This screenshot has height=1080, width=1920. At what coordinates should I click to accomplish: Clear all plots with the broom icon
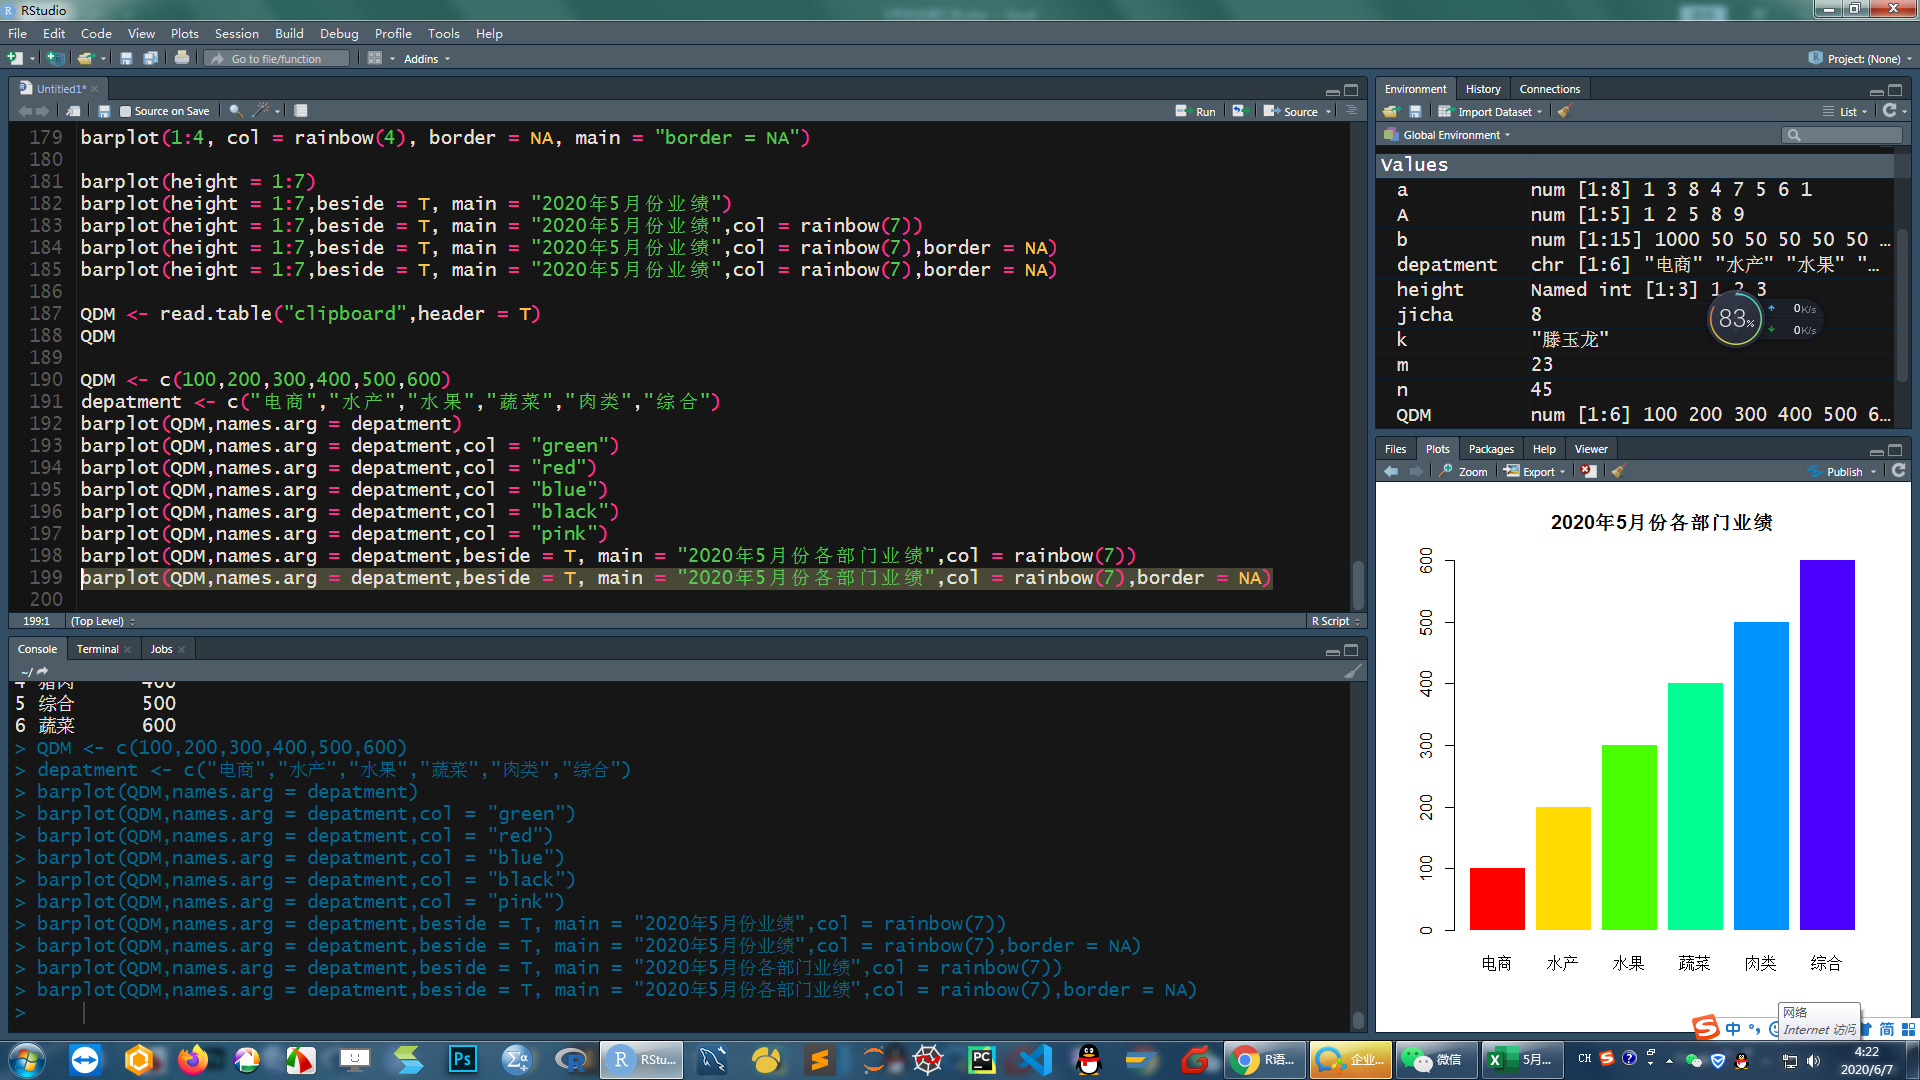click(1619, 471)
